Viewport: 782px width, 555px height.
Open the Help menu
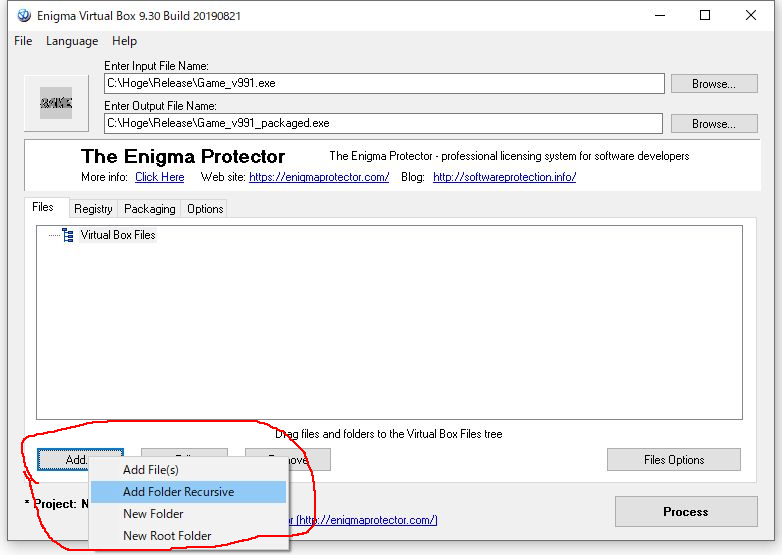pyautogui.click(x=124, y=41)
